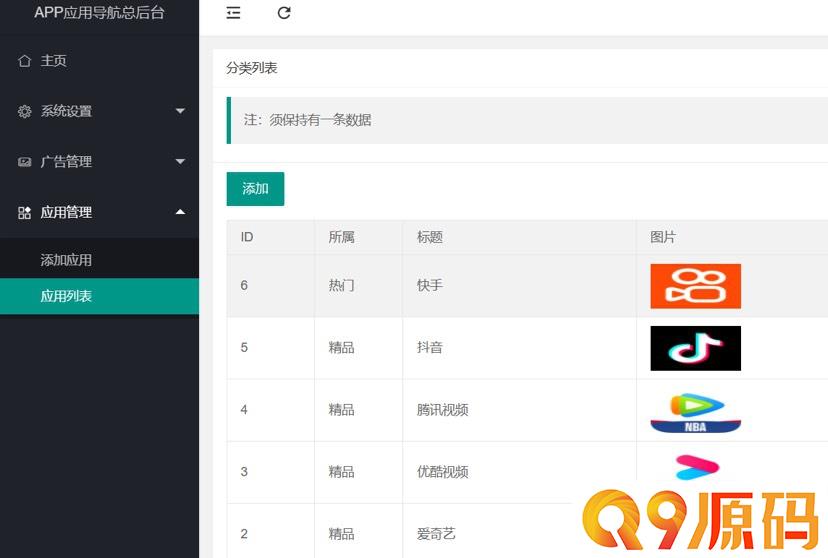
Task: Click the 抖音 app thumbnail
Action: coord(695,348)
